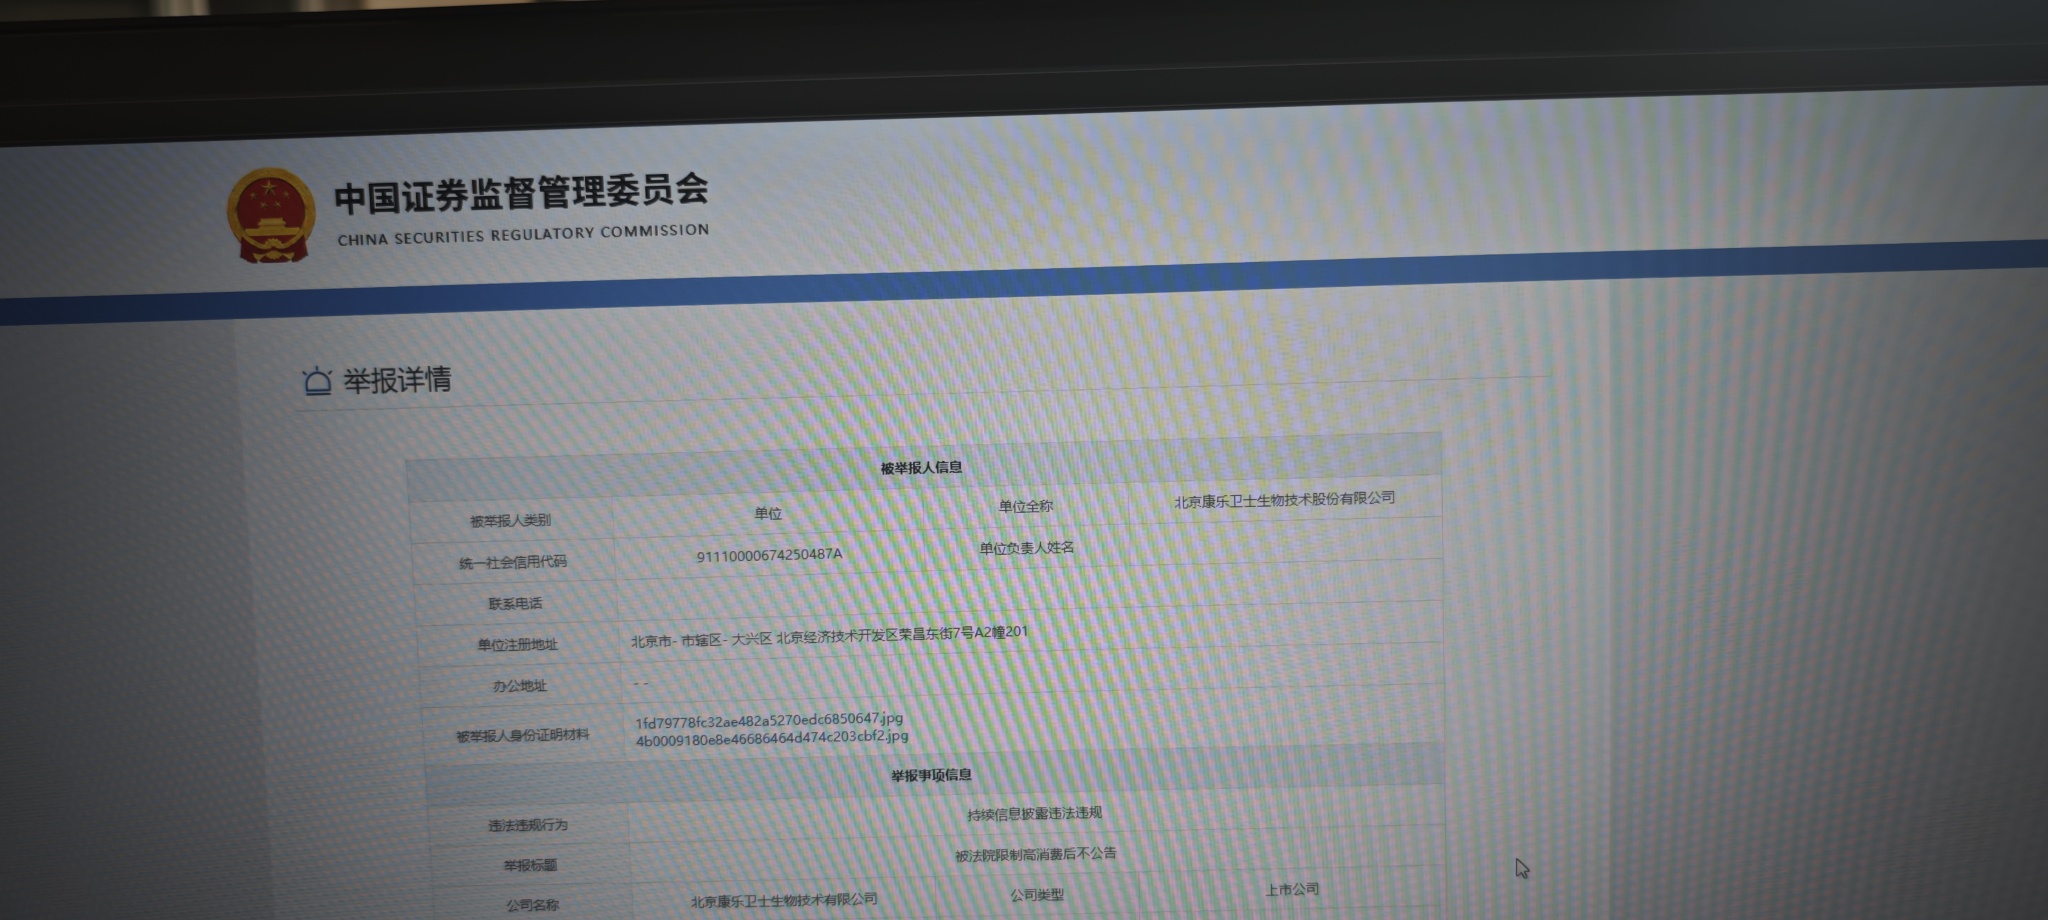Click the 违法违规行为 label cell
This screenshot has width=2048, height=920.
pos(528,826)
